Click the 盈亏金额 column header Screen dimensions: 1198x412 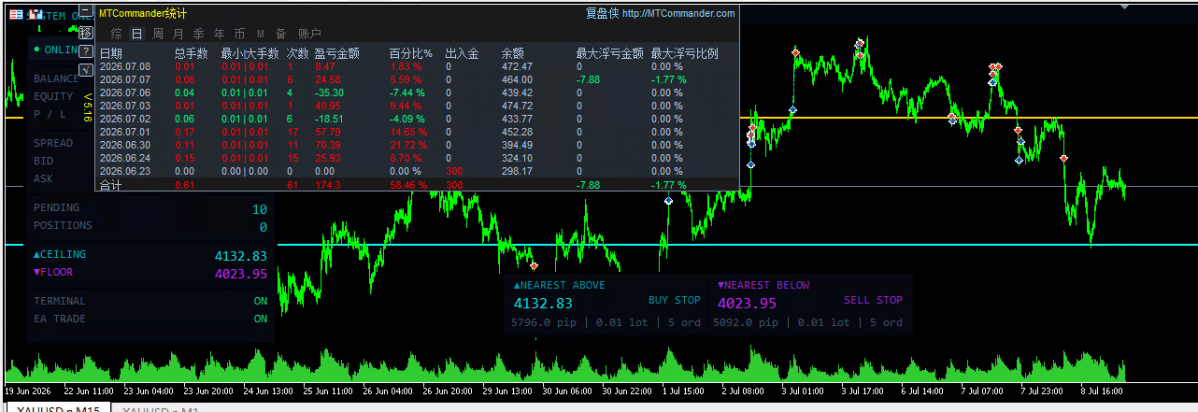pyautogui.click(x=337, y=54)
